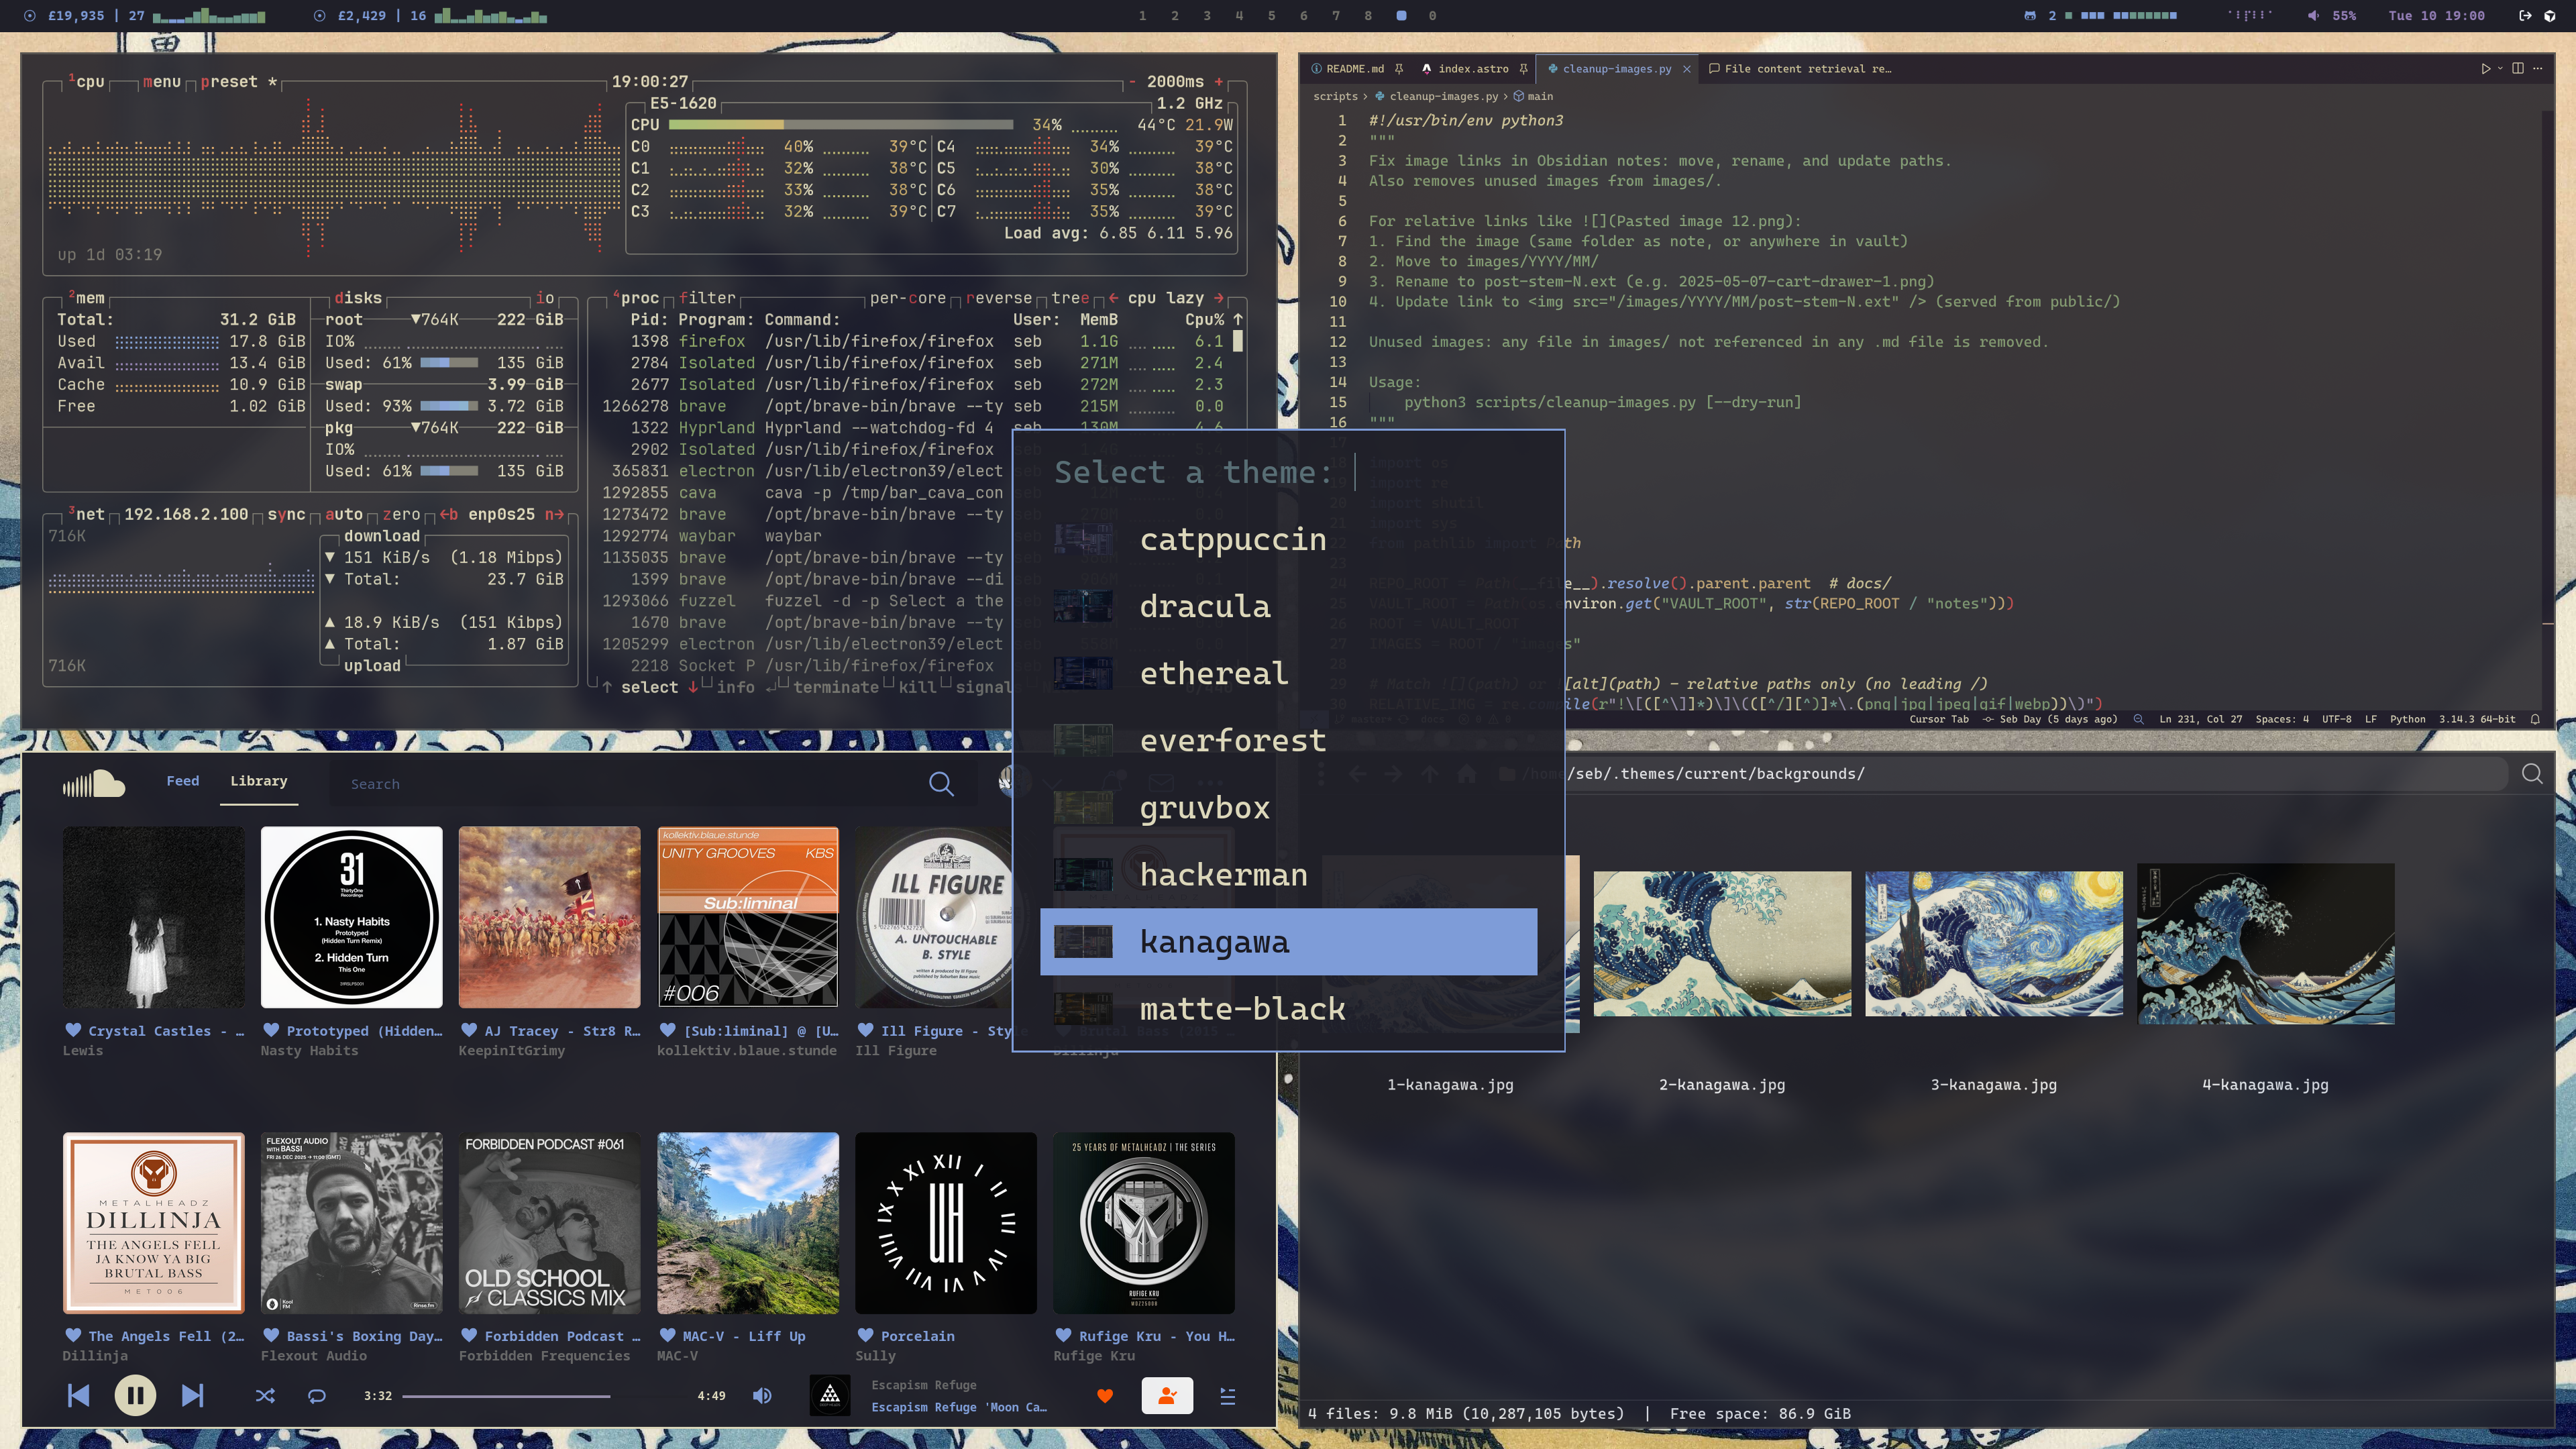Open editor more actions ellipsis menu

pyautogui.click(x=2538, y=69)
